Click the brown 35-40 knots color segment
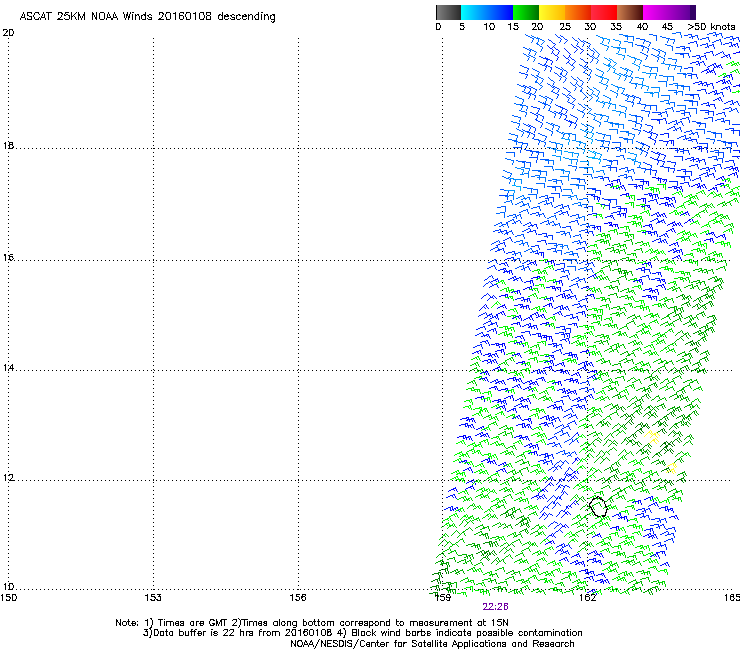The width and height of the screenshot is (740, 650). point(630,12)
